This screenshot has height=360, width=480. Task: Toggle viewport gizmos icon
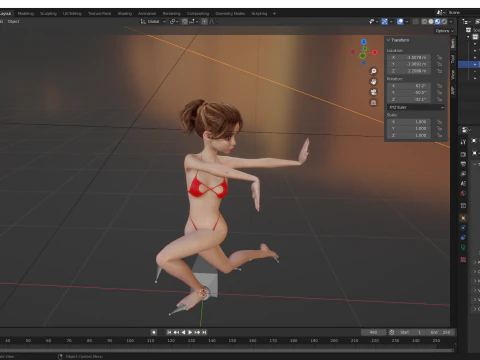click(x=385, y=21)
